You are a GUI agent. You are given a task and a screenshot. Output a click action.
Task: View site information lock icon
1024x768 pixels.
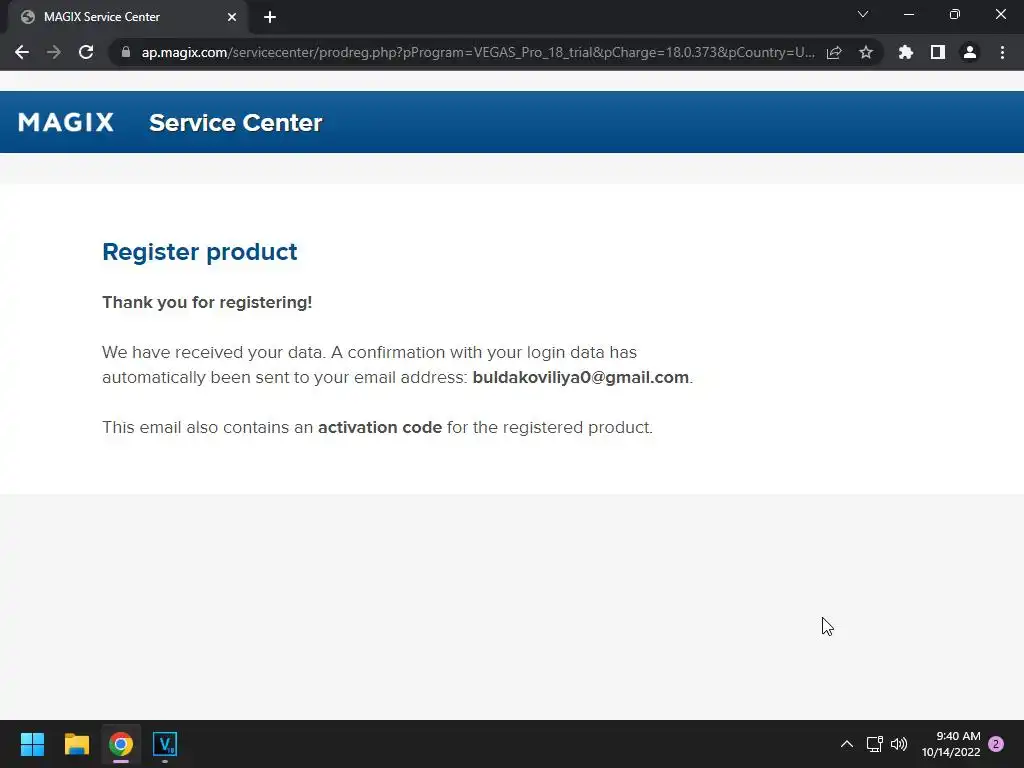[126, 52]
